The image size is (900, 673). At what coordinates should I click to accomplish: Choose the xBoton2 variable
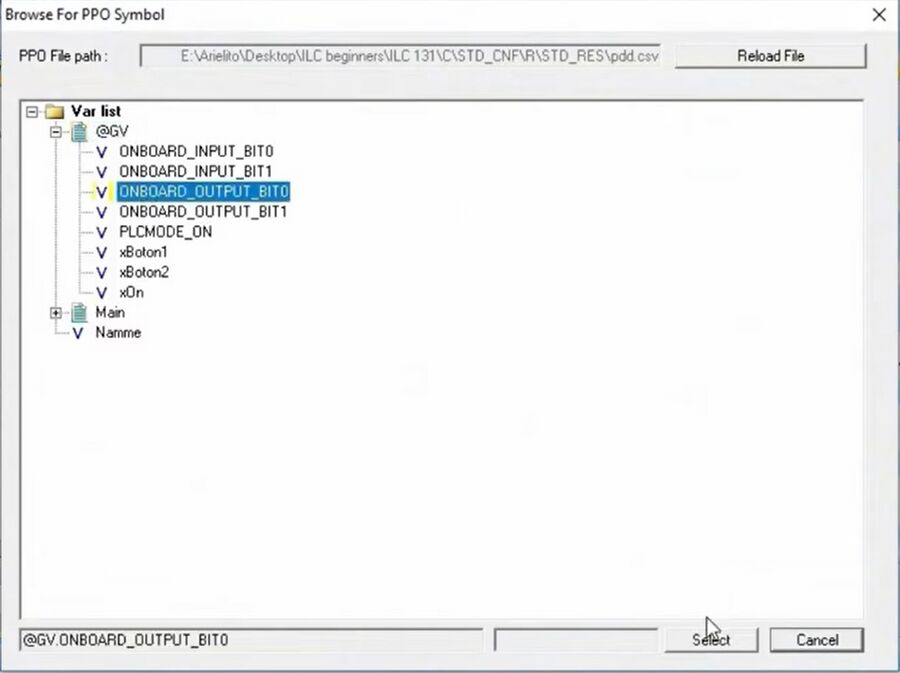tap(144, 272)
